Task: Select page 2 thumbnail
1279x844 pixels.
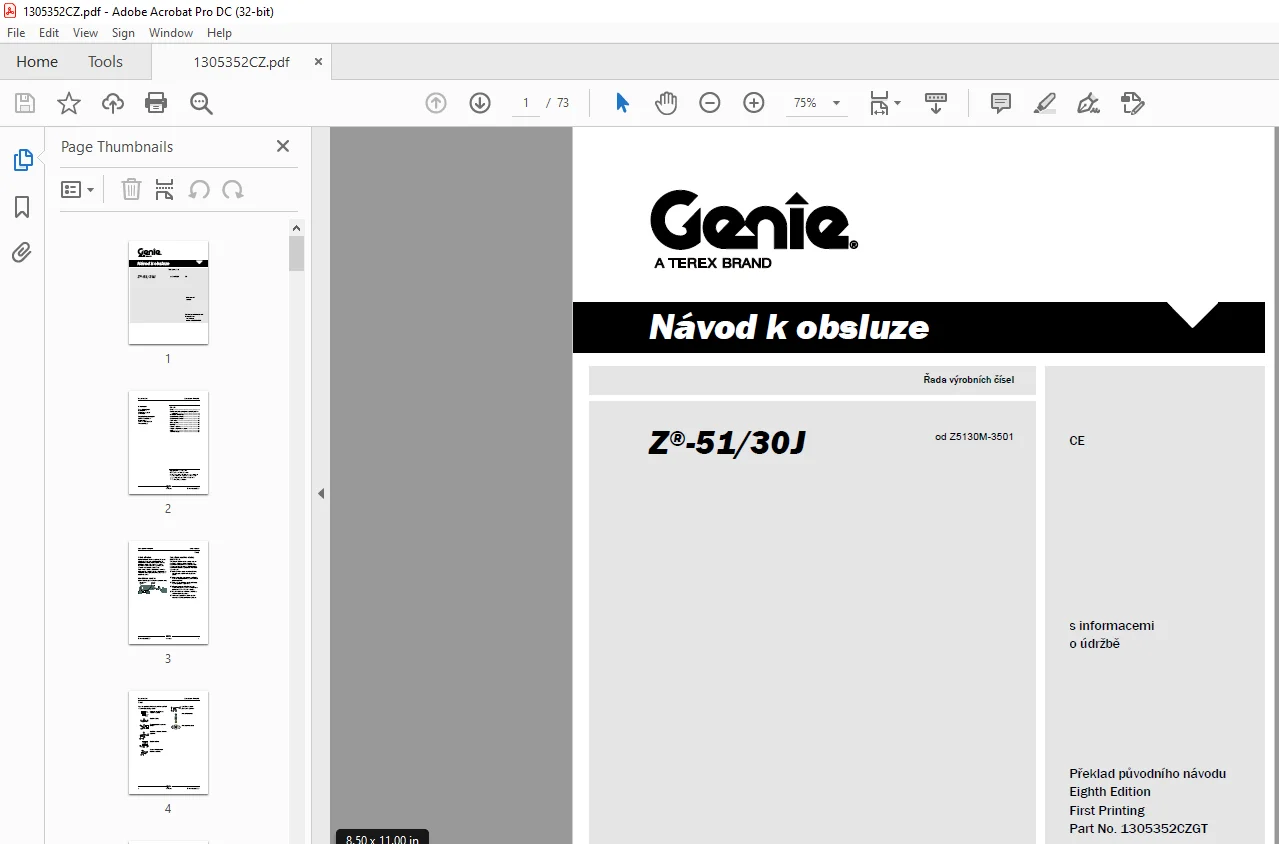Action: (x=168, y=442)
